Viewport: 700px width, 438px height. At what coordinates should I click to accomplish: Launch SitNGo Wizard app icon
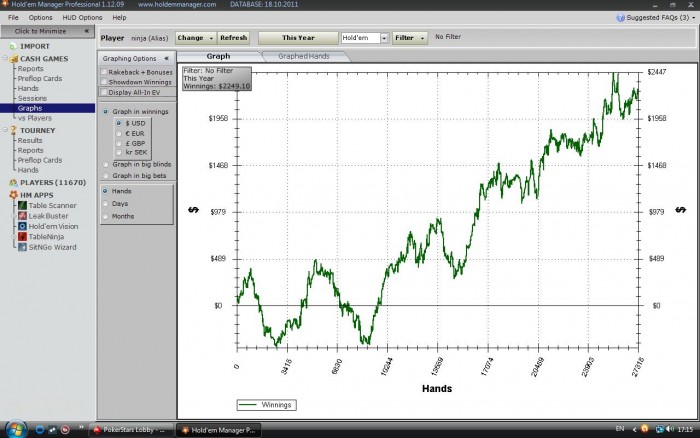[22, 247]
